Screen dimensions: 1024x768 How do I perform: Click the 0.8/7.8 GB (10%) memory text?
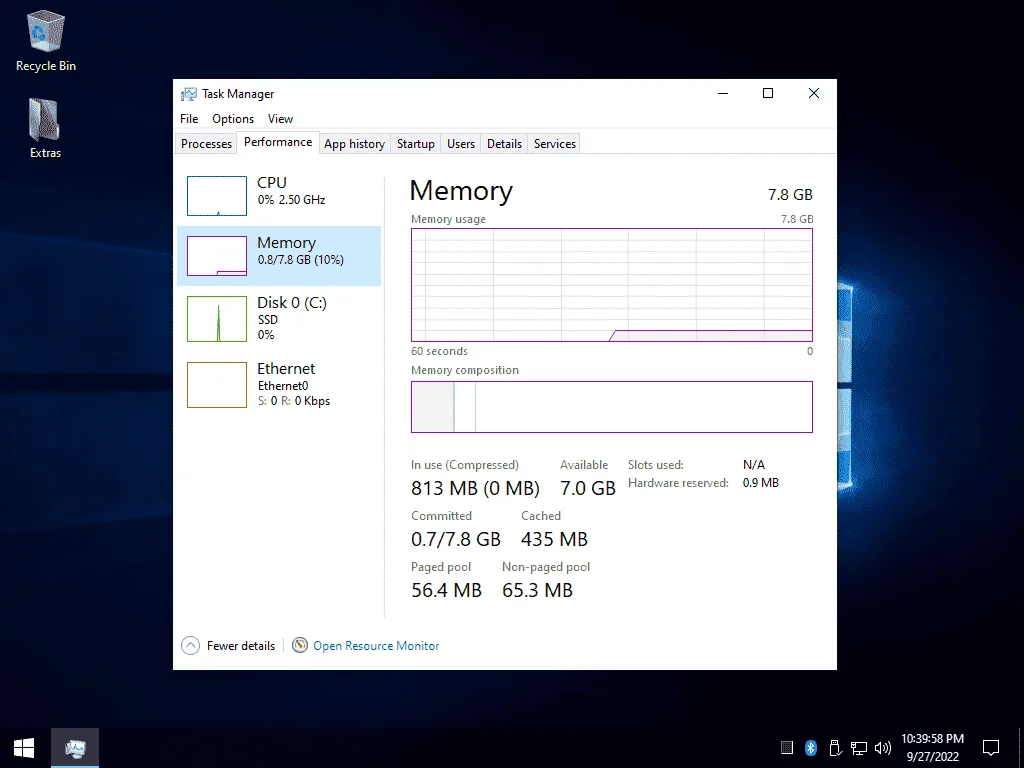pos(300,260)
